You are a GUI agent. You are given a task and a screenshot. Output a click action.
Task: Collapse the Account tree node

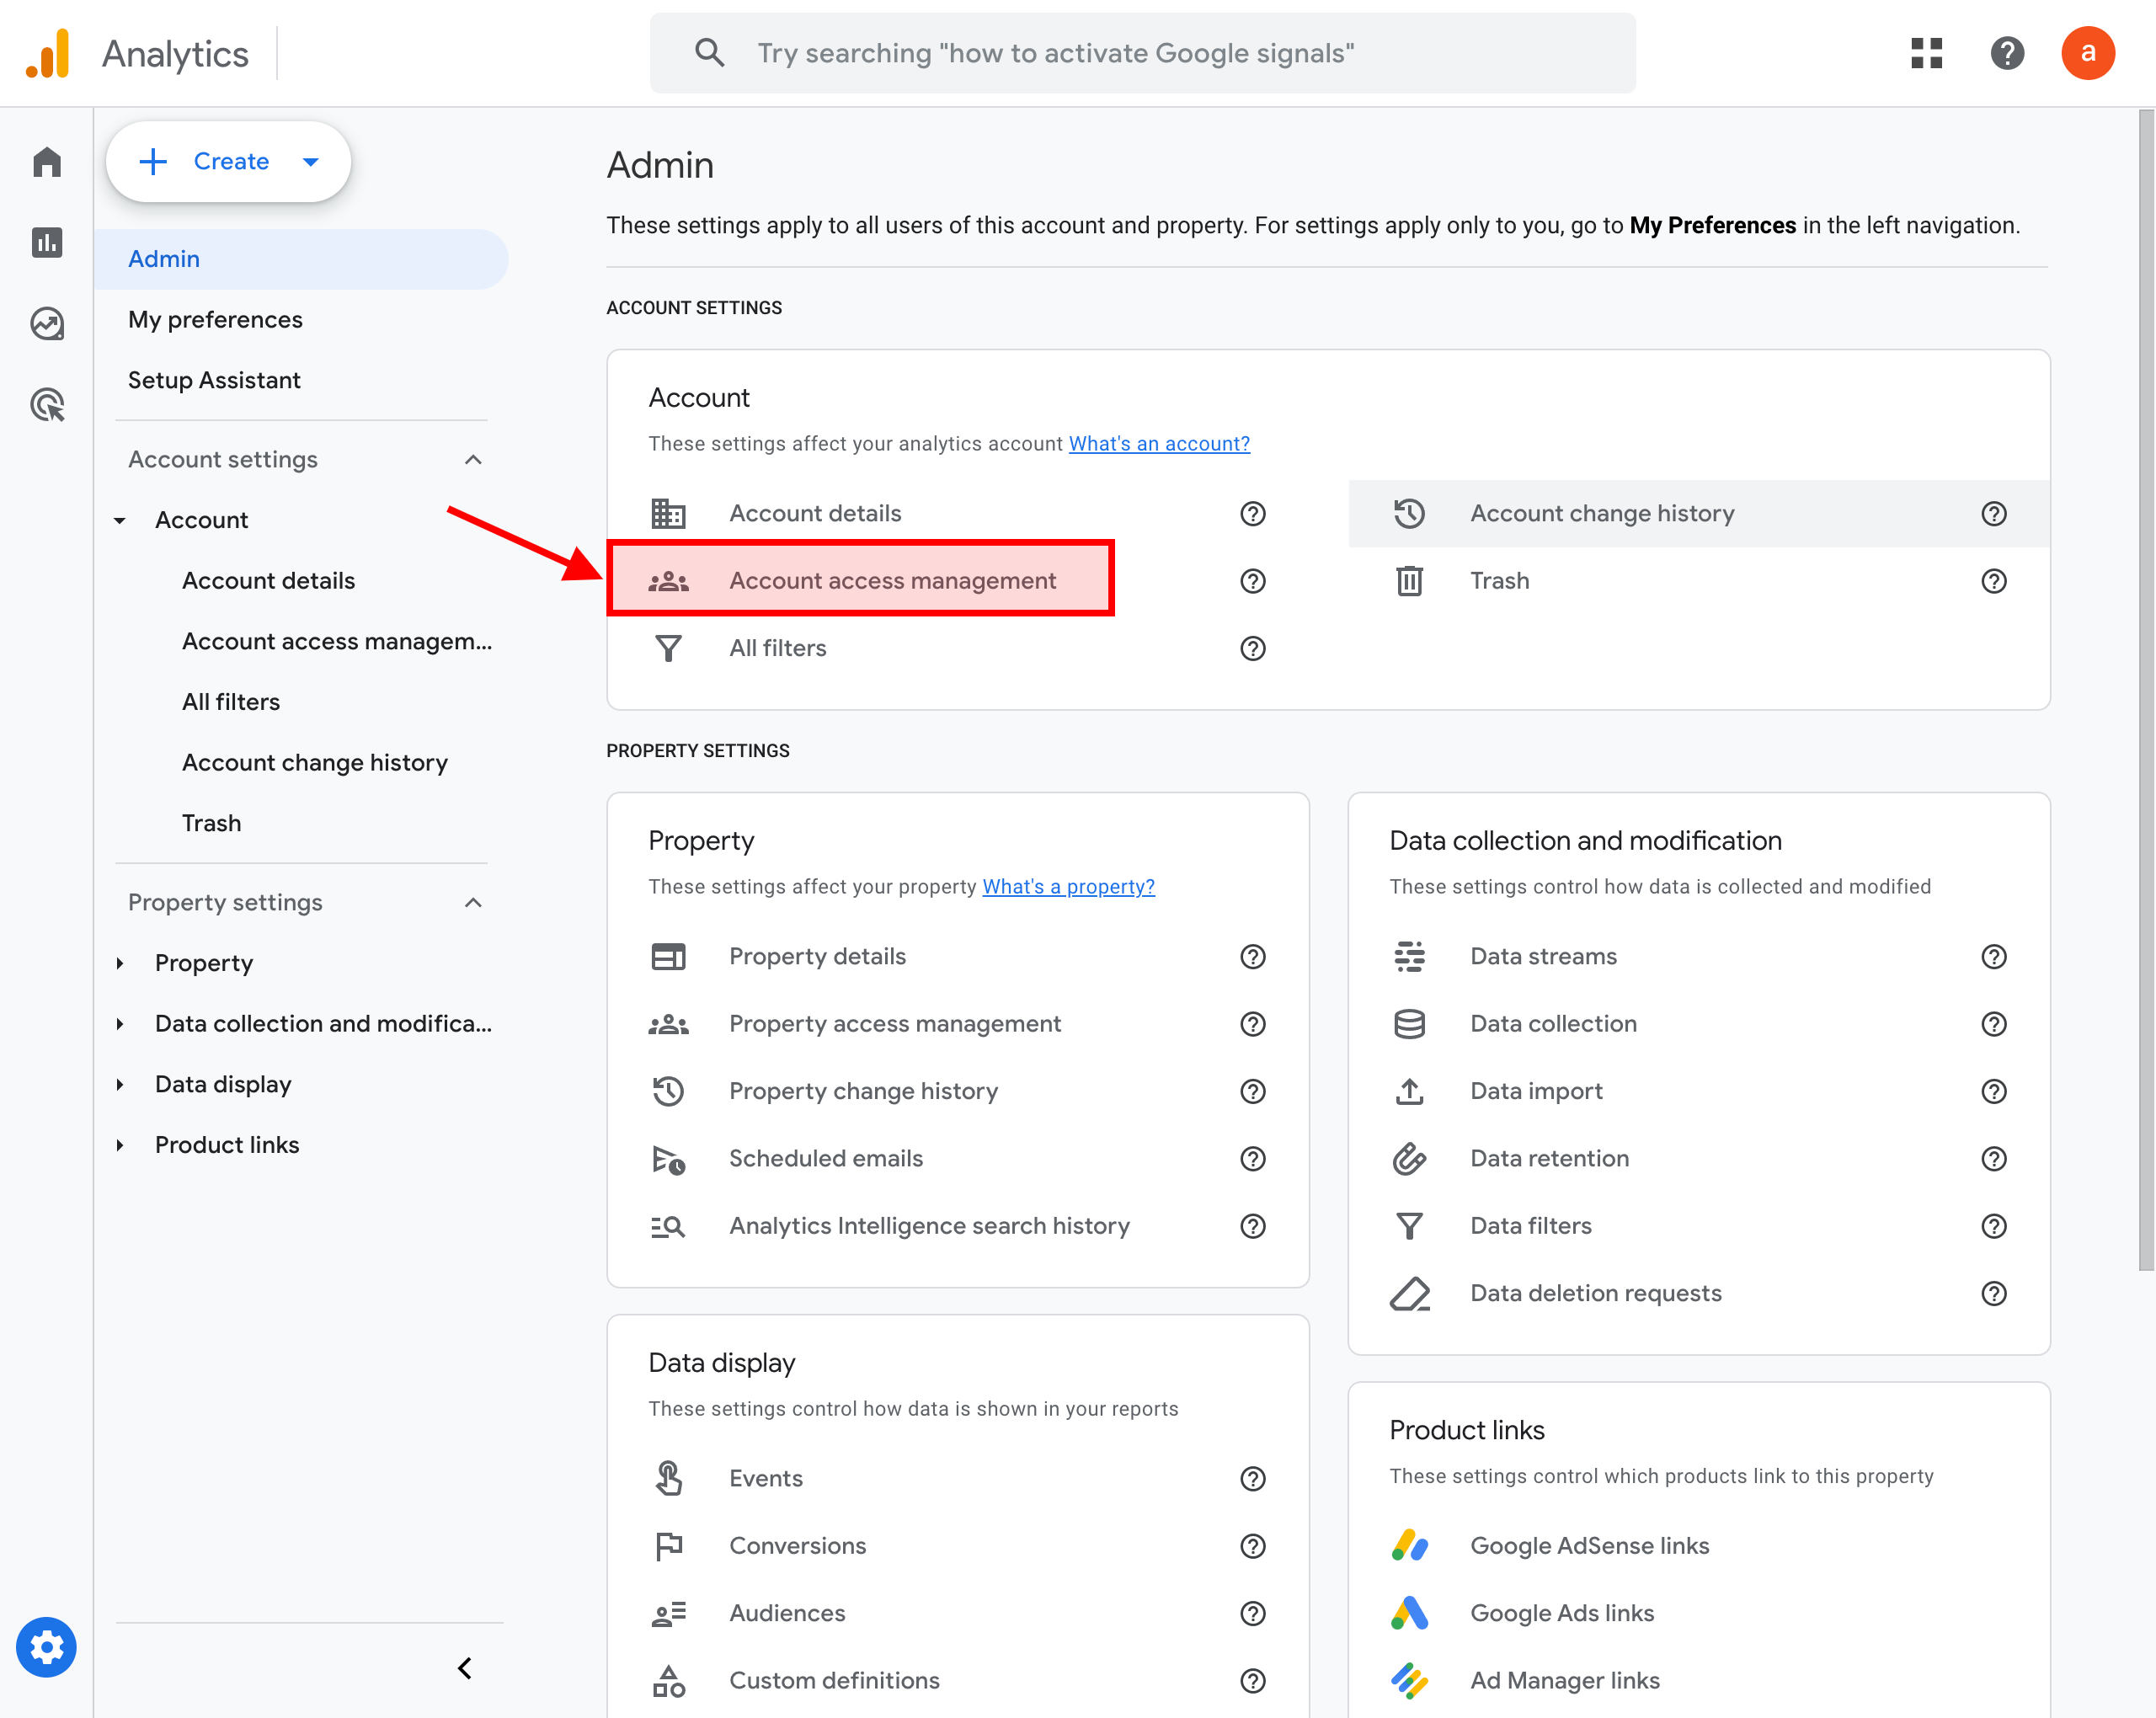click(x=120, y=520)
